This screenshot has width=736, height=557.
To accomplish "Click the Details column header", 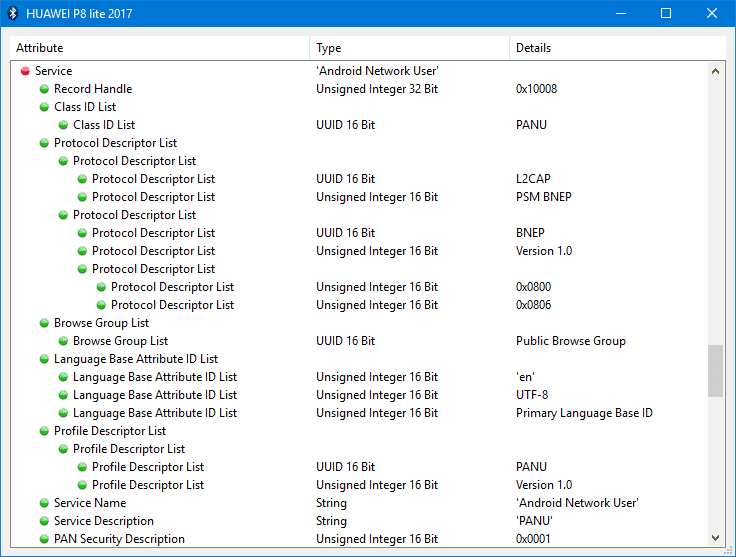I will pos(618,48).
